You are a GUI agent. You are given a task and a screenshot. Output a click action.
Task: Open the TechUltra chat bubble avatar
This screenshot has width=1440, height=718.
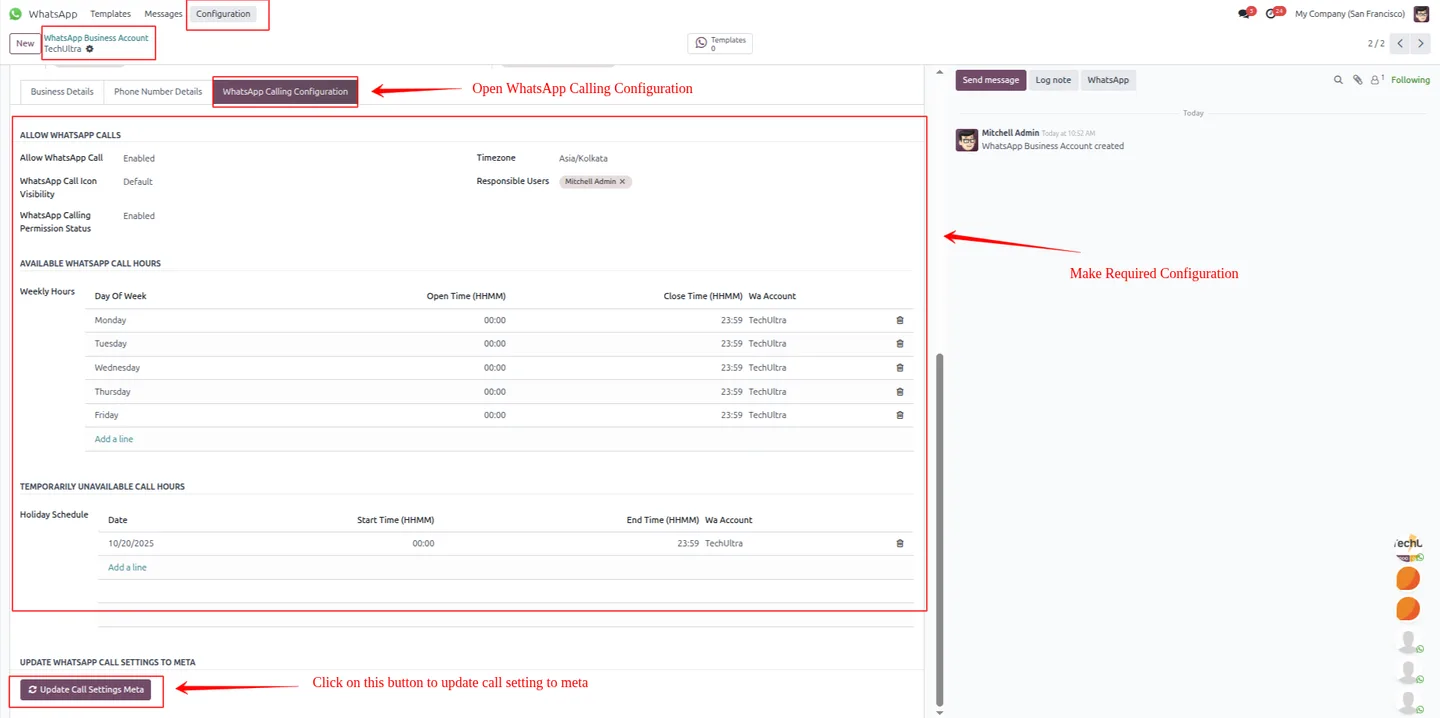(1408, 548)
